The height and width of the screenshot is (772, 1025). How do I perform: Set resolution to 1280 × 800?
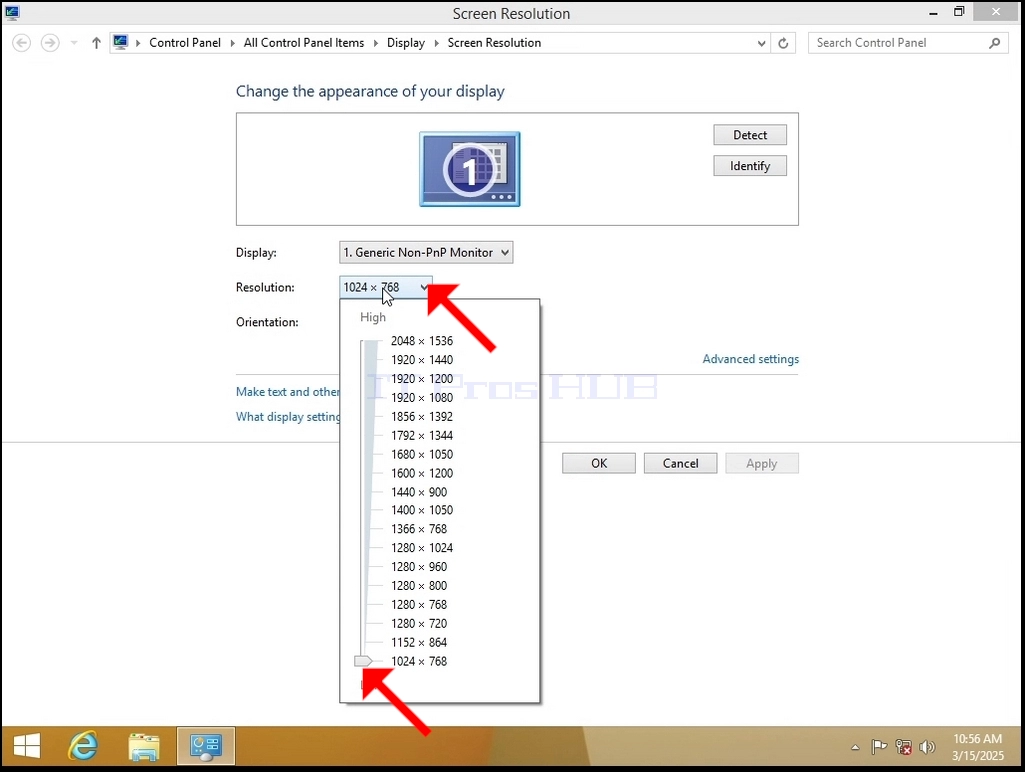pyautogui.click(x=419, y=586)
